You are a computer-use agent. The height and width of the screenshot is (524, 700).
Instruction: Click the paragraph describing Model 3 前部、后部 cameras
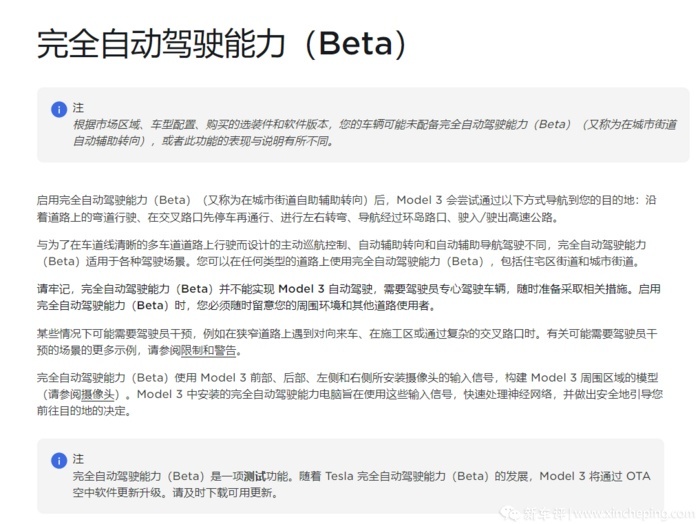350,395
